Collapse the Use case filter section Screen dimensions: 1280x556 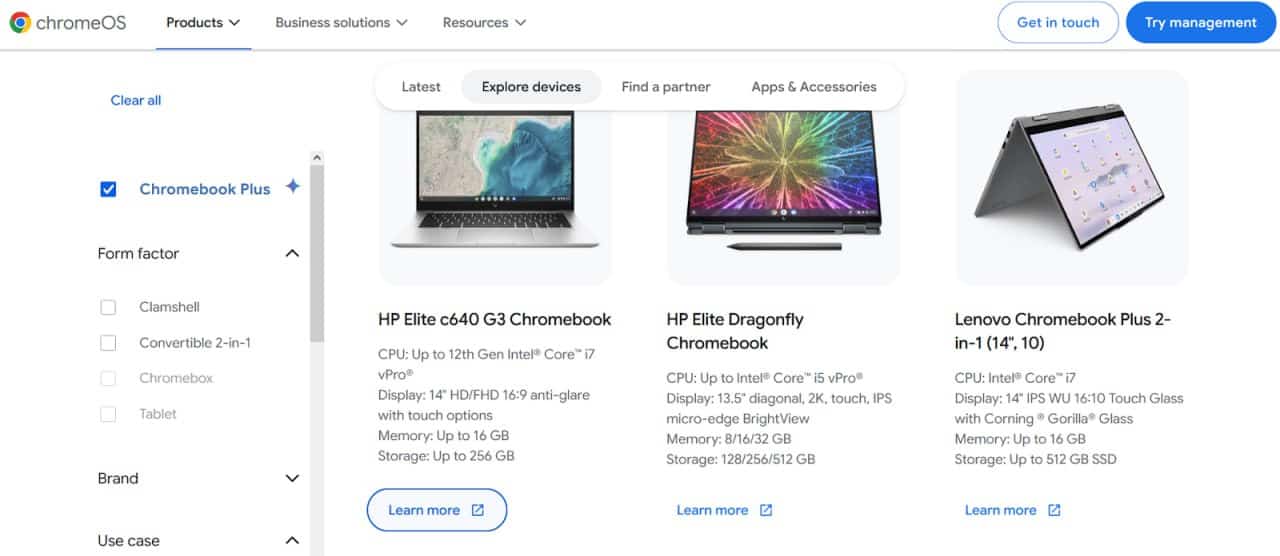click(292, 541)
